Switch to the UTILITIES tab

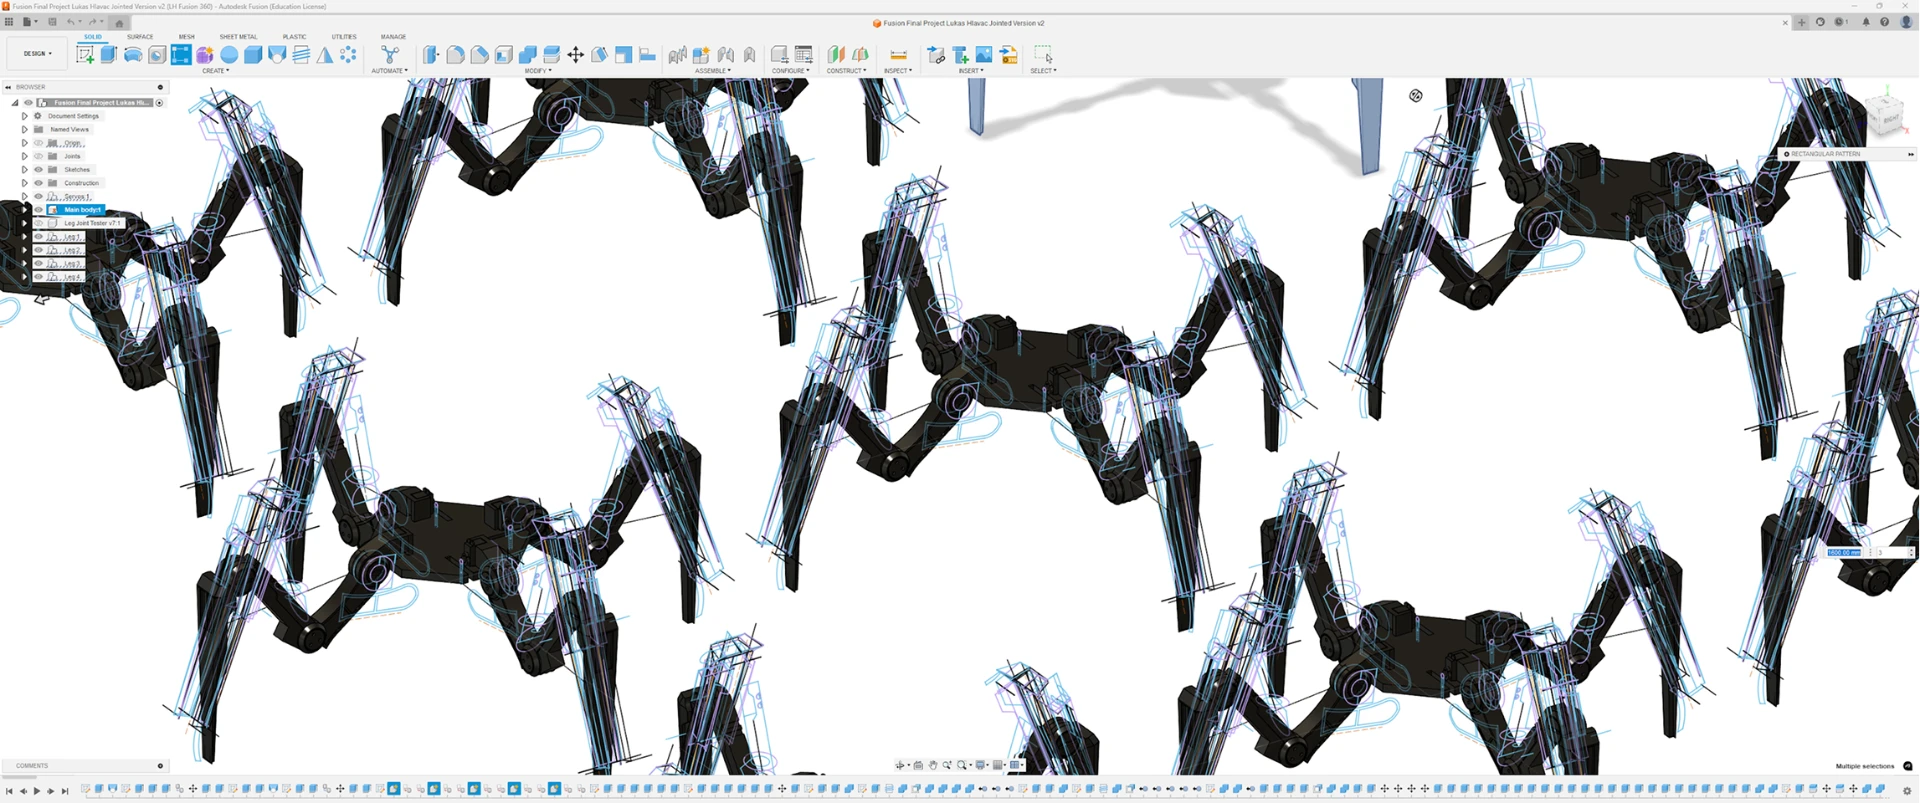tap(344, 37)
